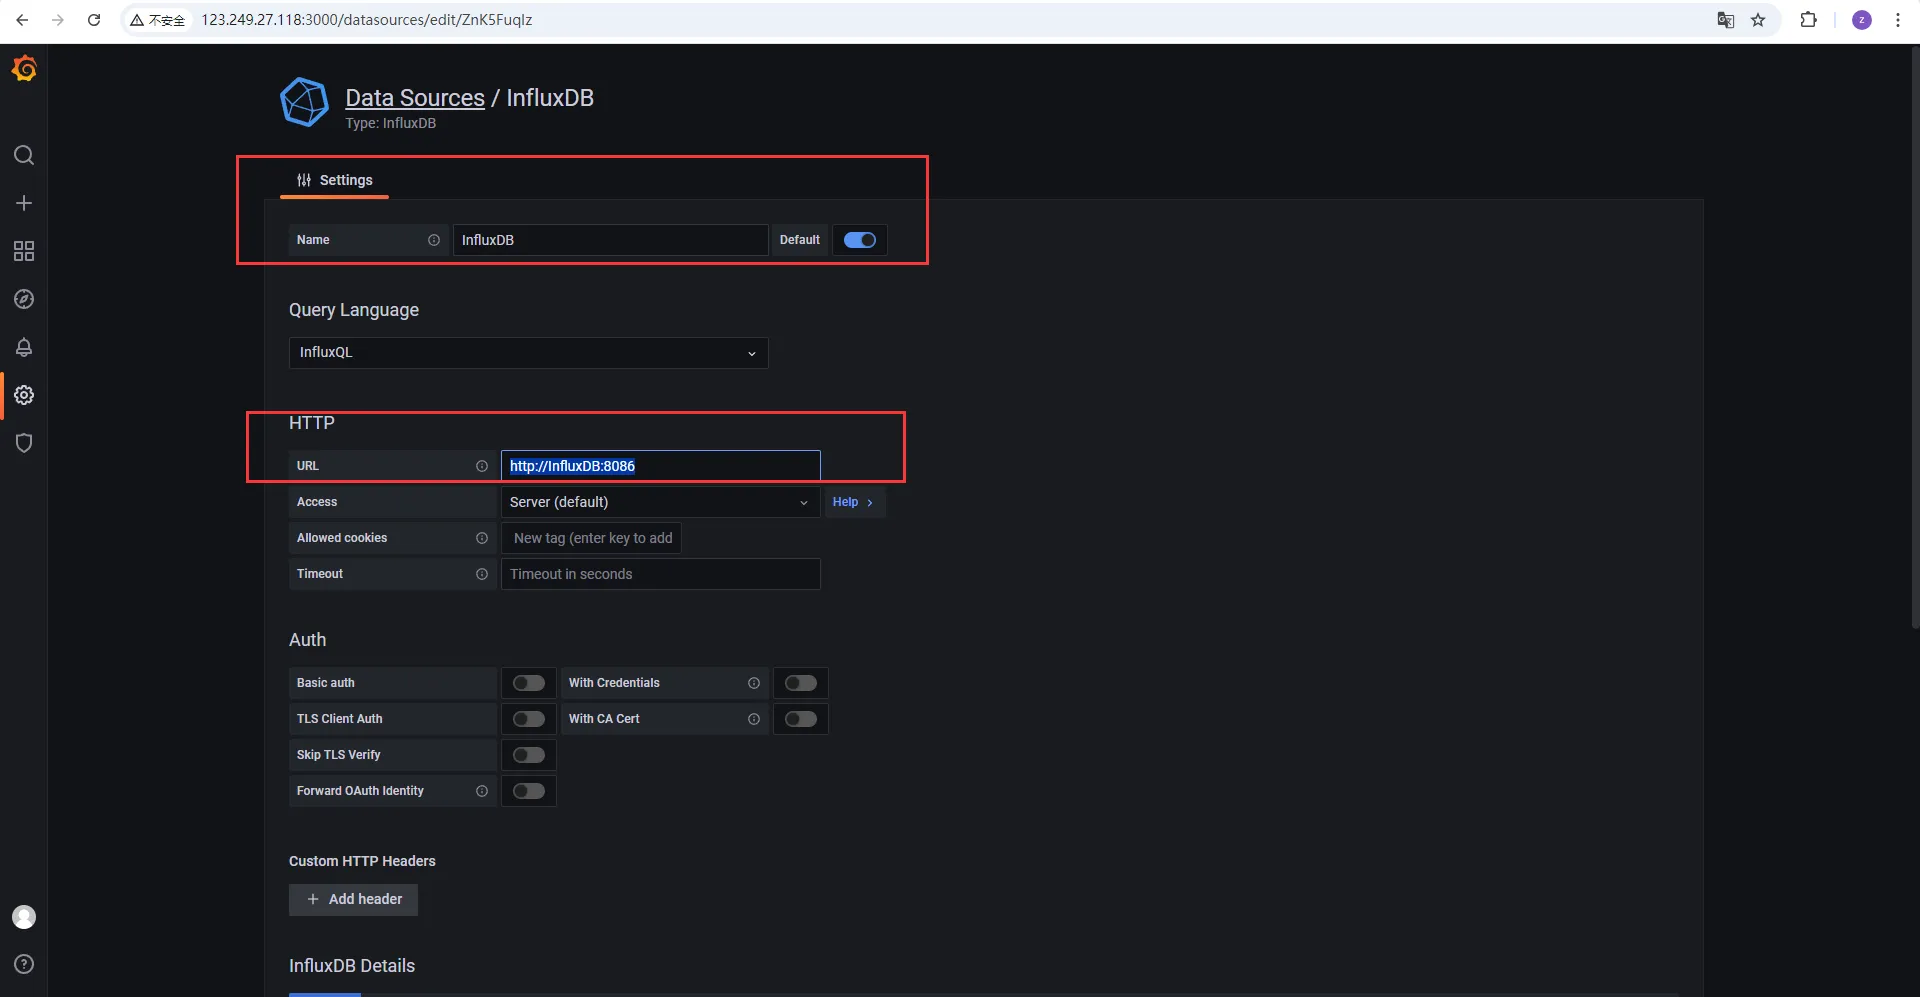Click the info icon beside URL
Viewport: 1920px width, 997px height.
pos(482,466)
